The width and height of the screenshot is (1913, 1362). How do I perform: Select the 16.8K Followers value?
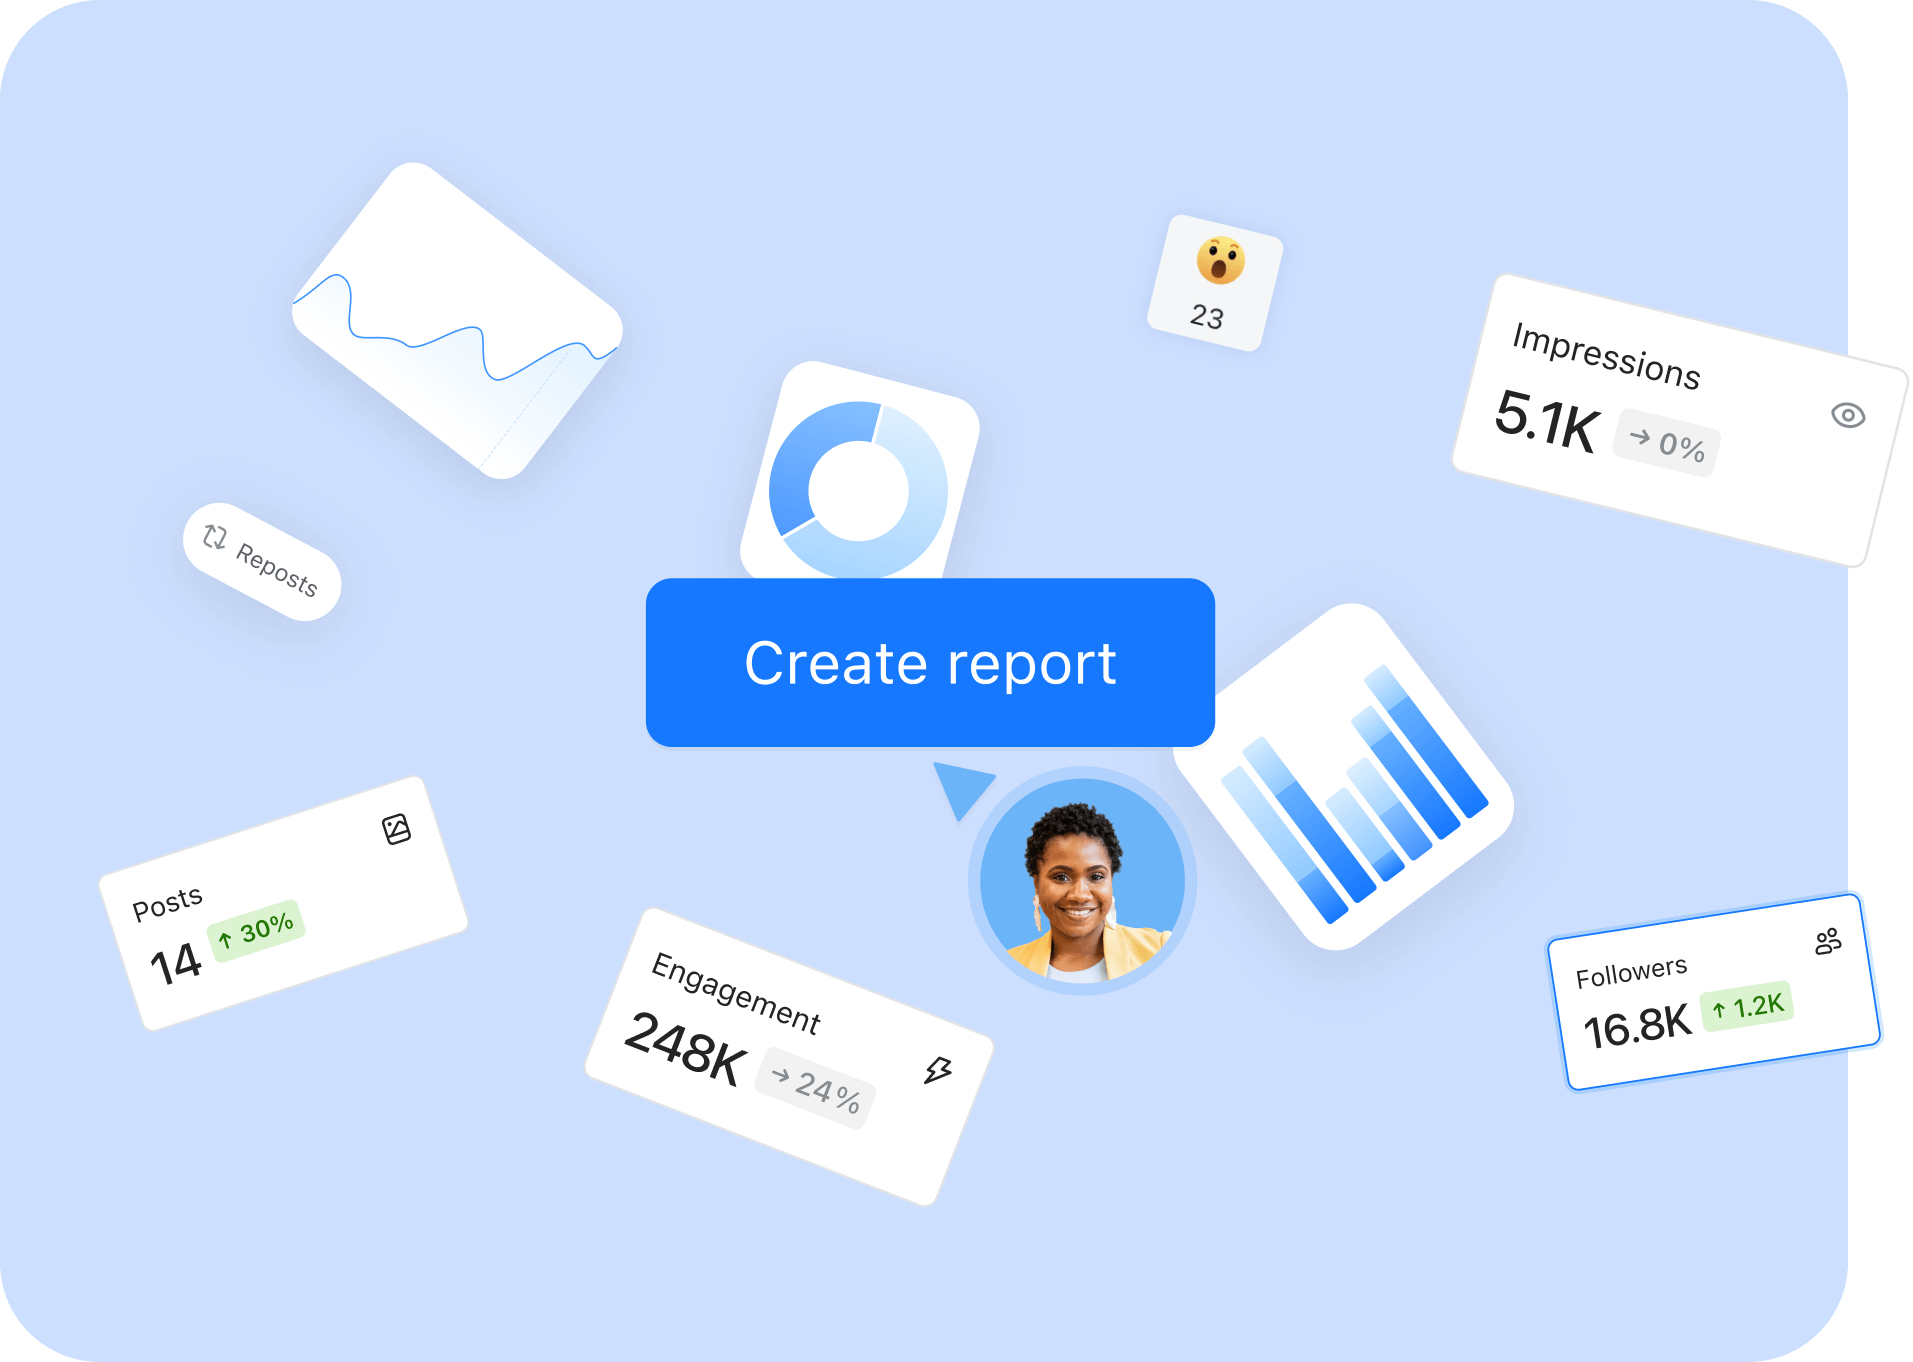point(1636,1026)
